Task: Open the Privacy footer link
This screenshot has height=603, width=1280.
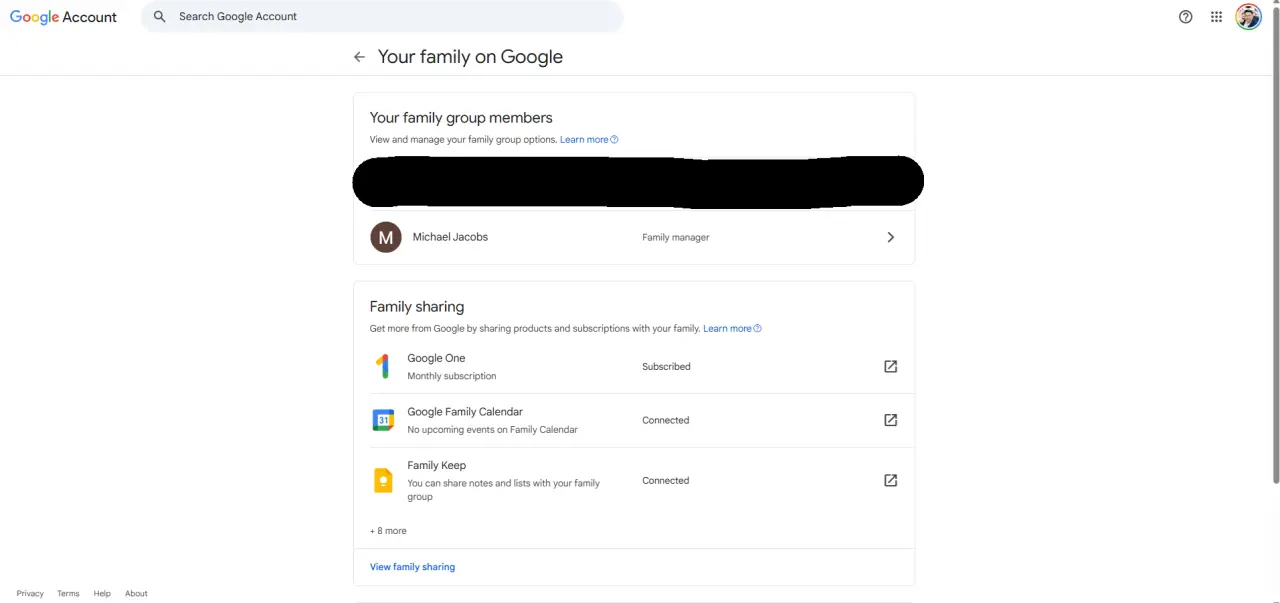Action: pos(30,594)
